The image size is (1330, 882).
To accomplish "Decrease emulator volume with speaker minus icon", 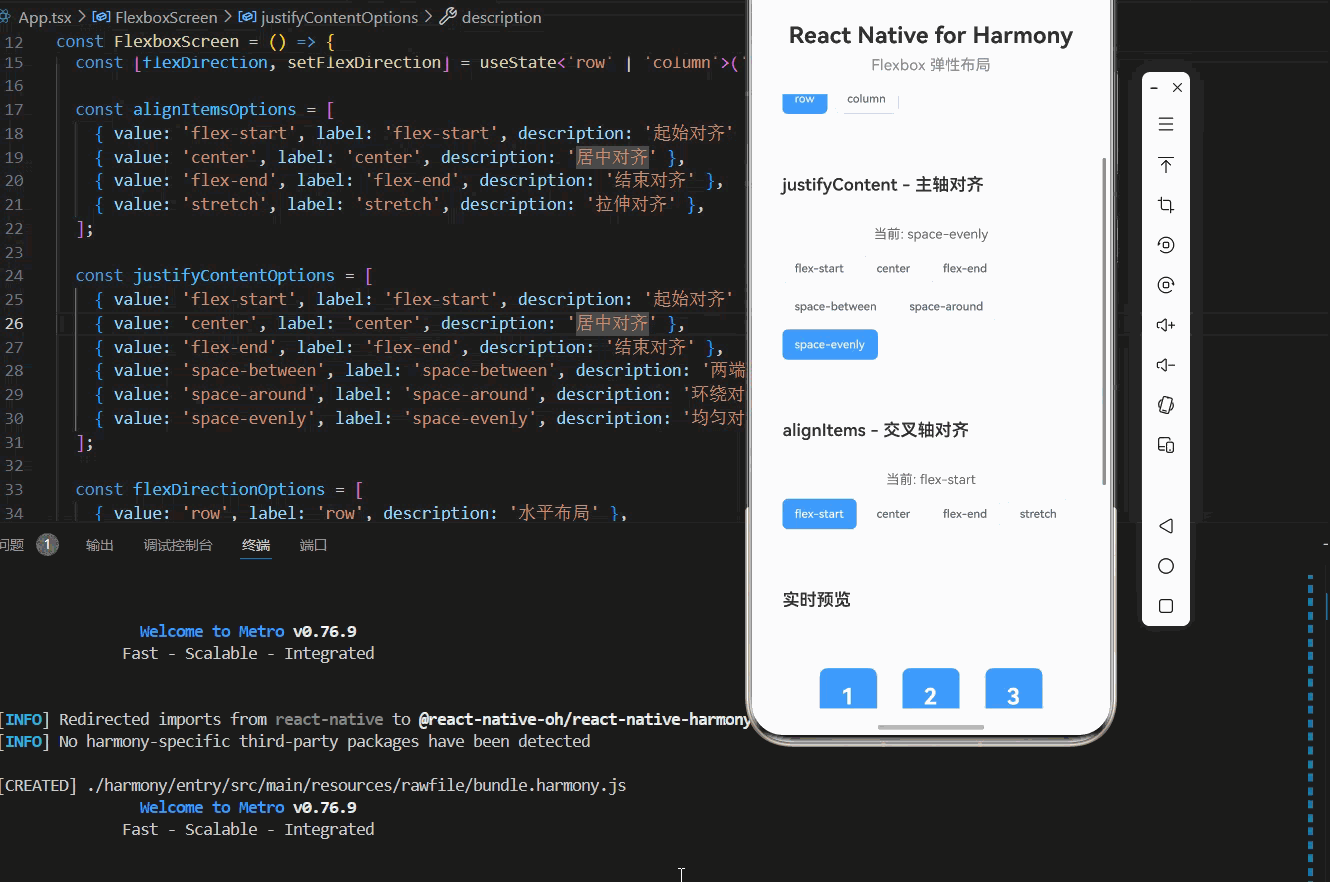I will 1166,365.
